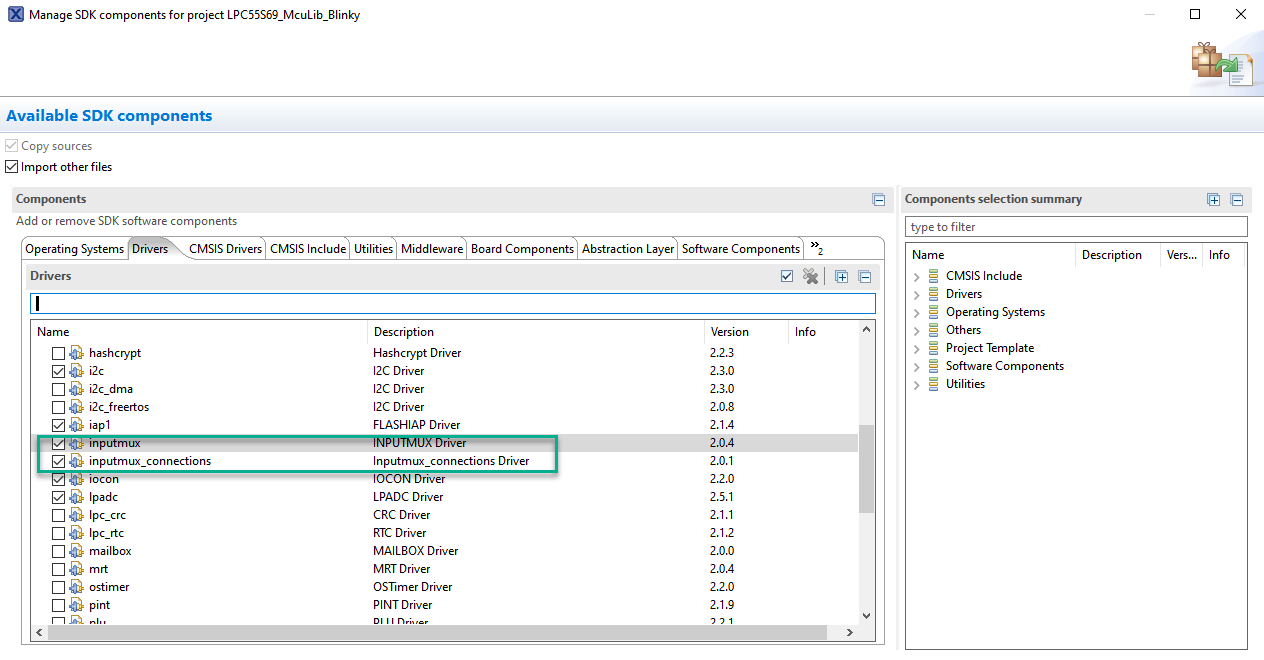Expand the Project Template summary node
1264x660 pixels.
point(917,347)
